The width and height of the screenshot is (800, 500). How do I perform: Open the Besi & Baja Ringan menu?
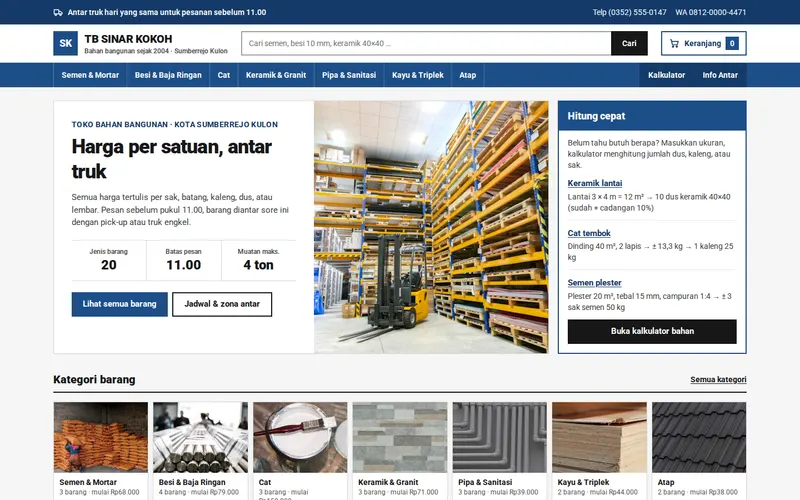tap(168, 75)
